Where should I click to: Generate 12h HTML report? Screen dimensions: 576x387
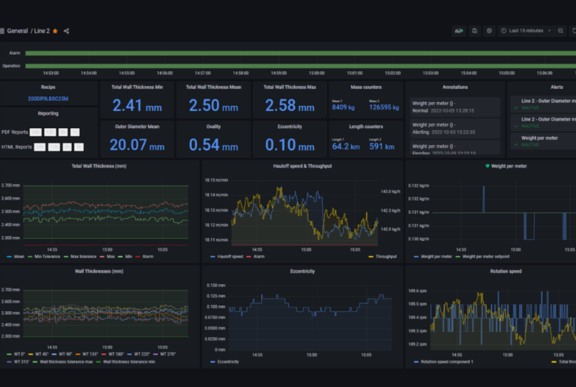[54, 147]
